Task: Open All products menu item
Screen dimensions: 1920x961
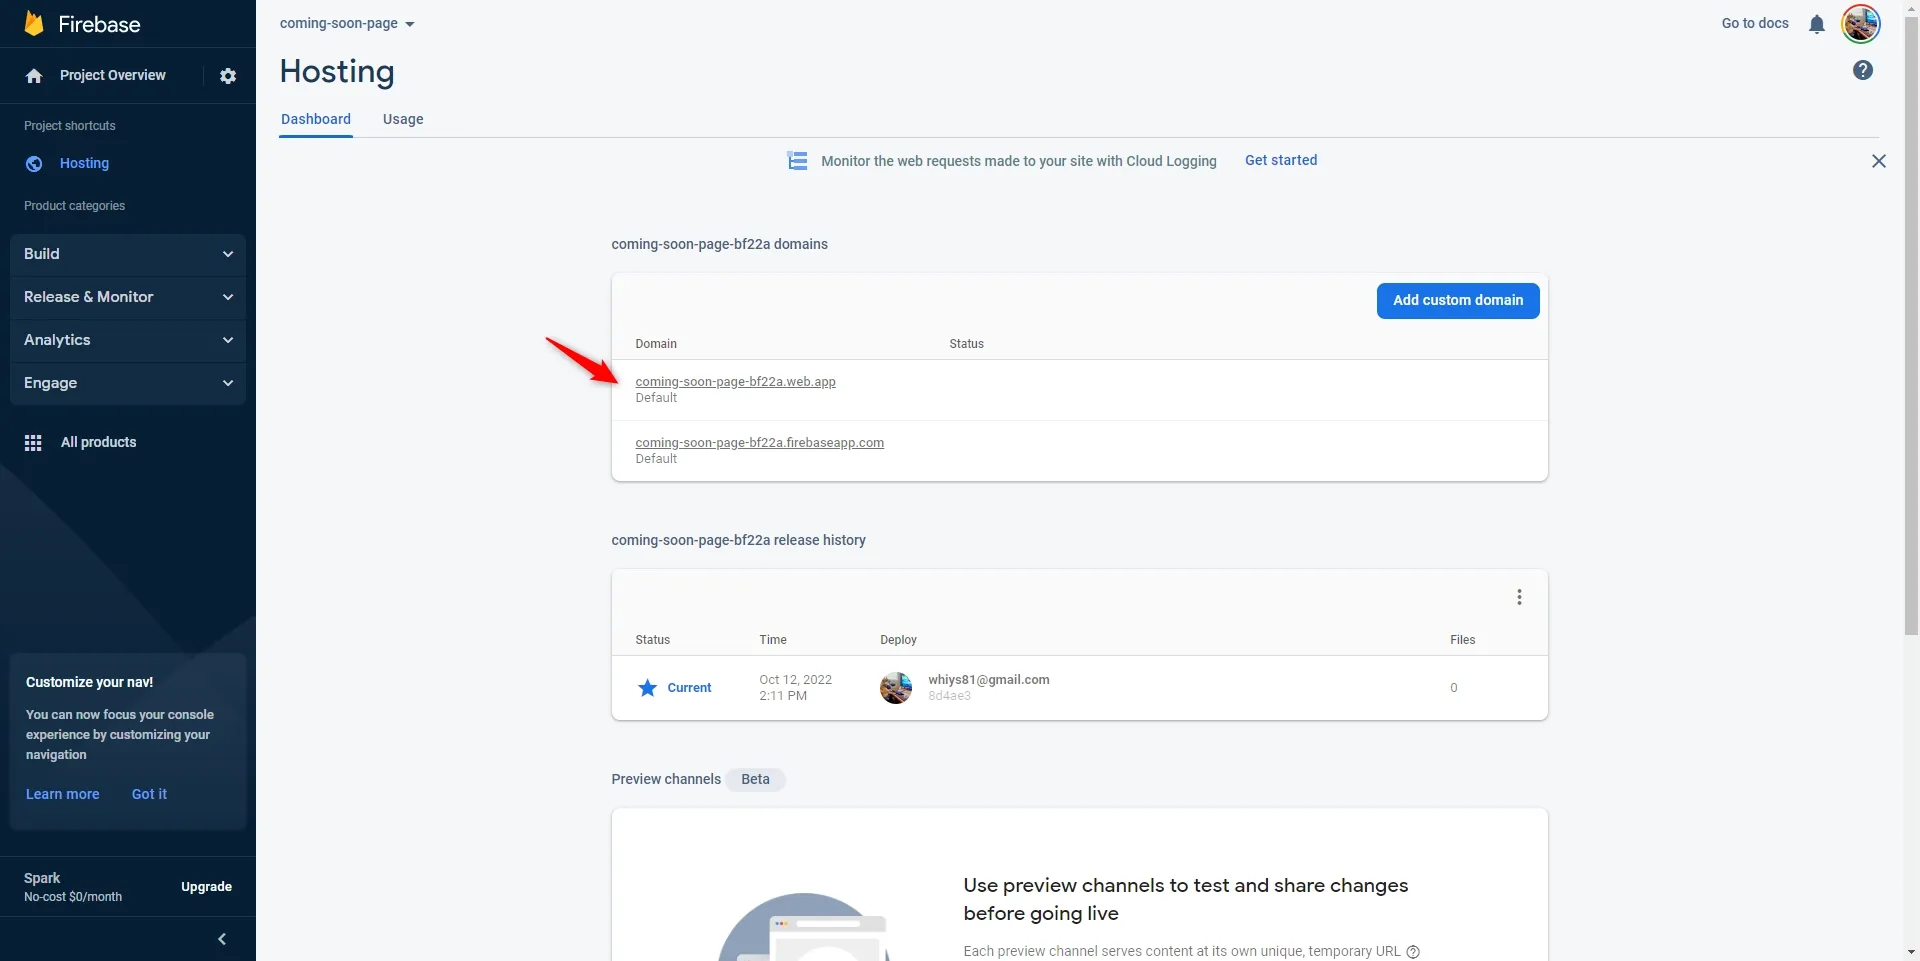Action: point(98,443)
